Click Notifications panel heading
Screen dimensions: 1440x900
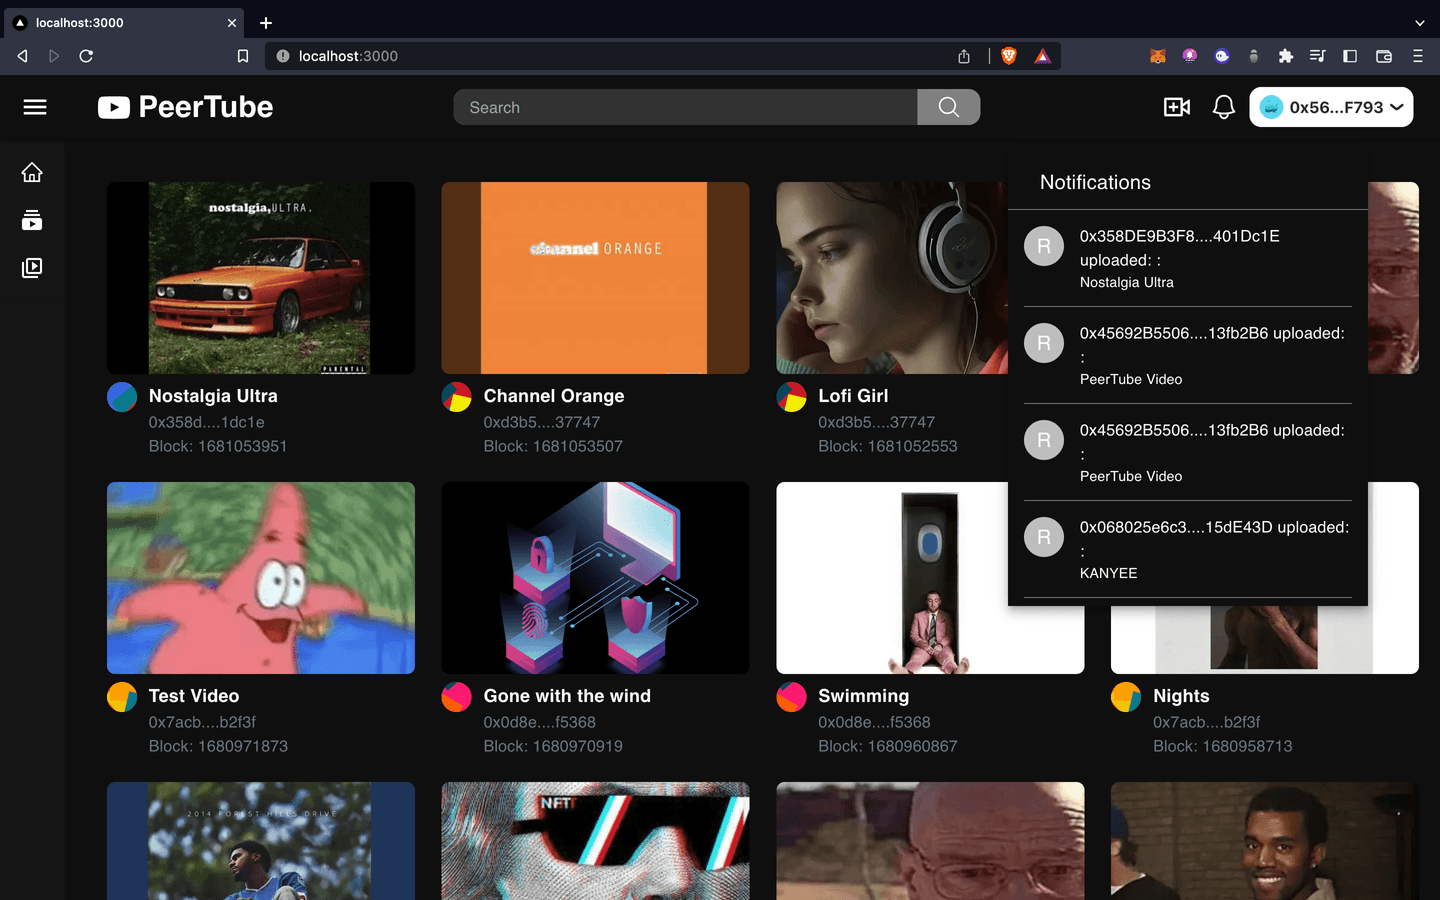[x=1095, y=182]
